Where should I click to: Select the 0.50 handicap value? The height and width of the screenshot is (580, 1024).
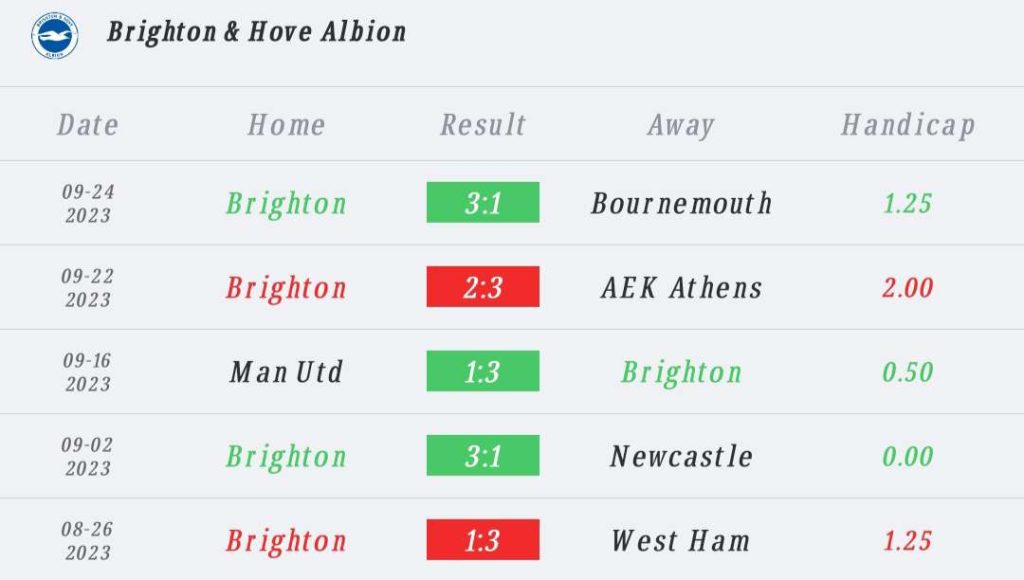click(x=907, y=372)
